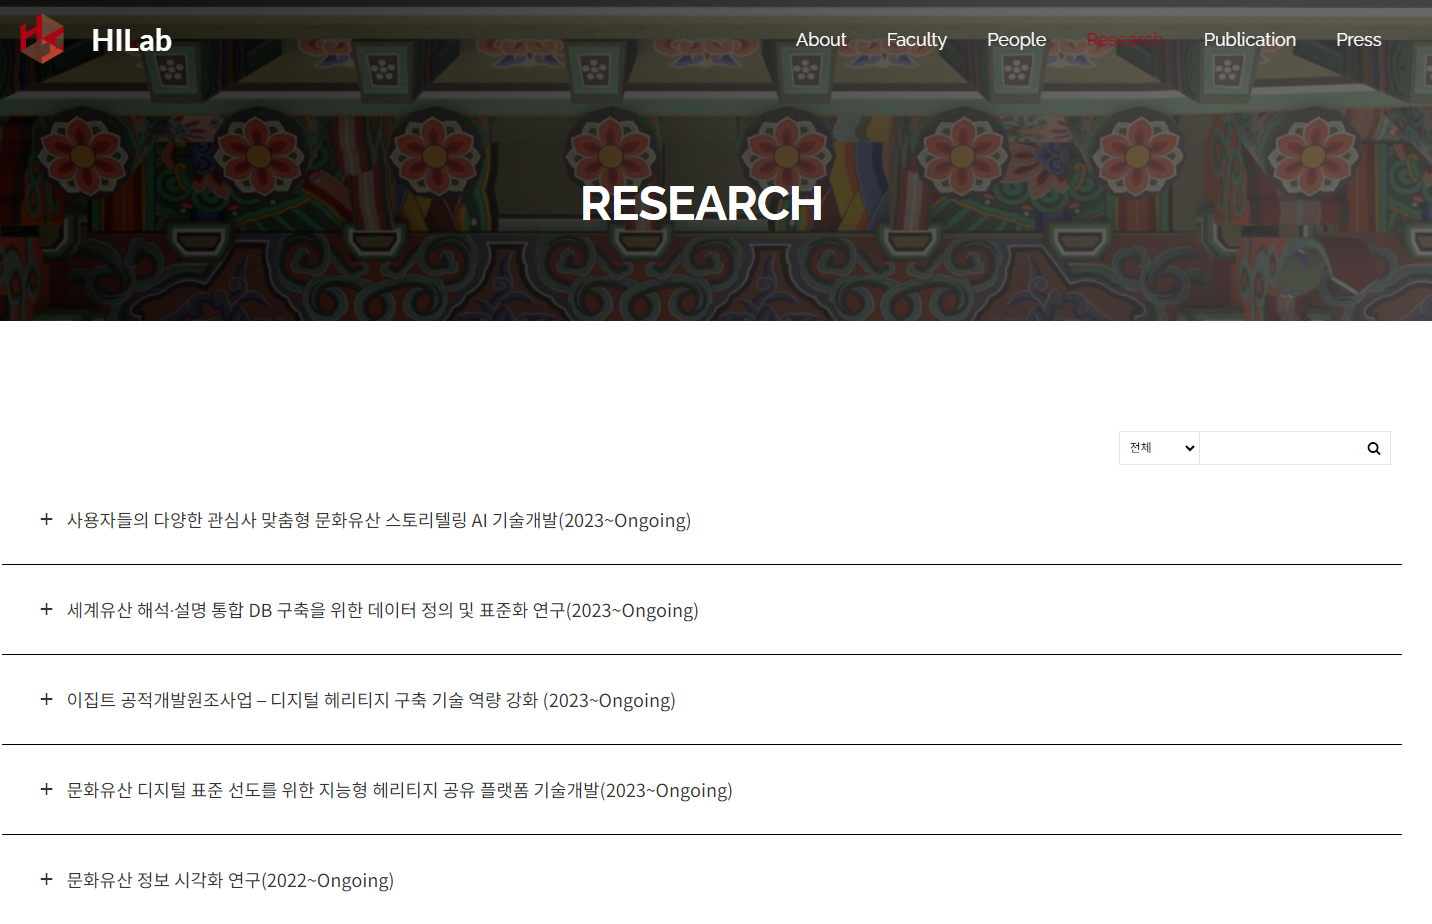
Task: Go to the Faculty page
Action: [x=916, y=40]
